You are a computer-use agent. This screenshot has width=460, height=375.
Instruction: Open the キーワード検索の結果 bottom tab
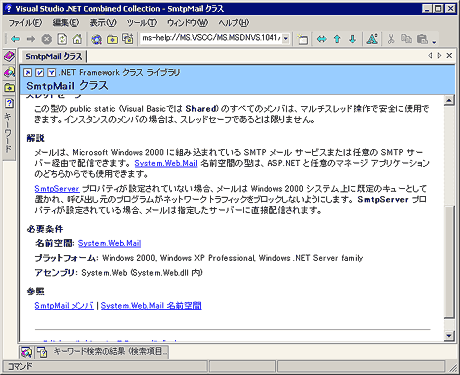click(102, 352)
